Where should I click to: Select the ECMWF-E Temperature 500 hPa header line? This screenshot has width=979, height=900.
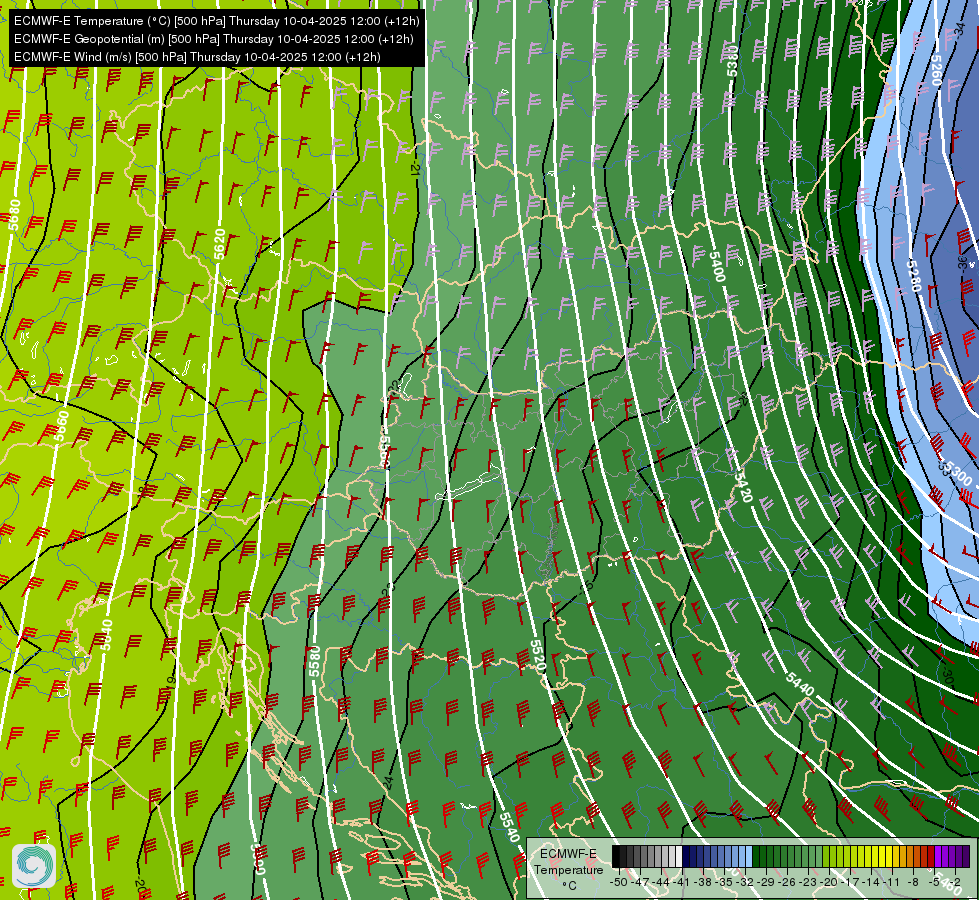[216, 21]
